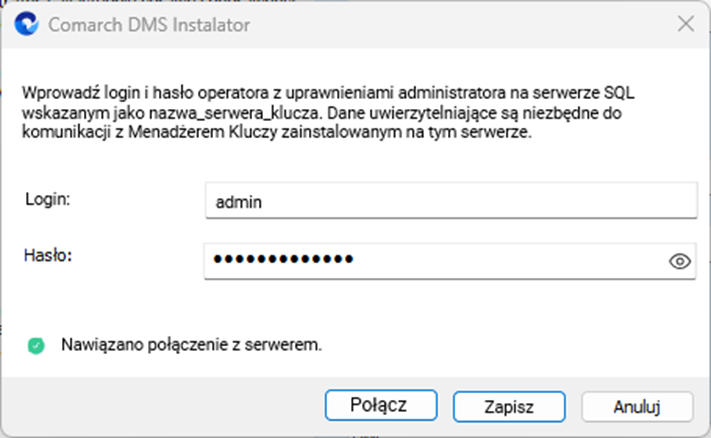Click the "Login:" label
The height and width of the screenshot is (438, 711).
point(48,199)
